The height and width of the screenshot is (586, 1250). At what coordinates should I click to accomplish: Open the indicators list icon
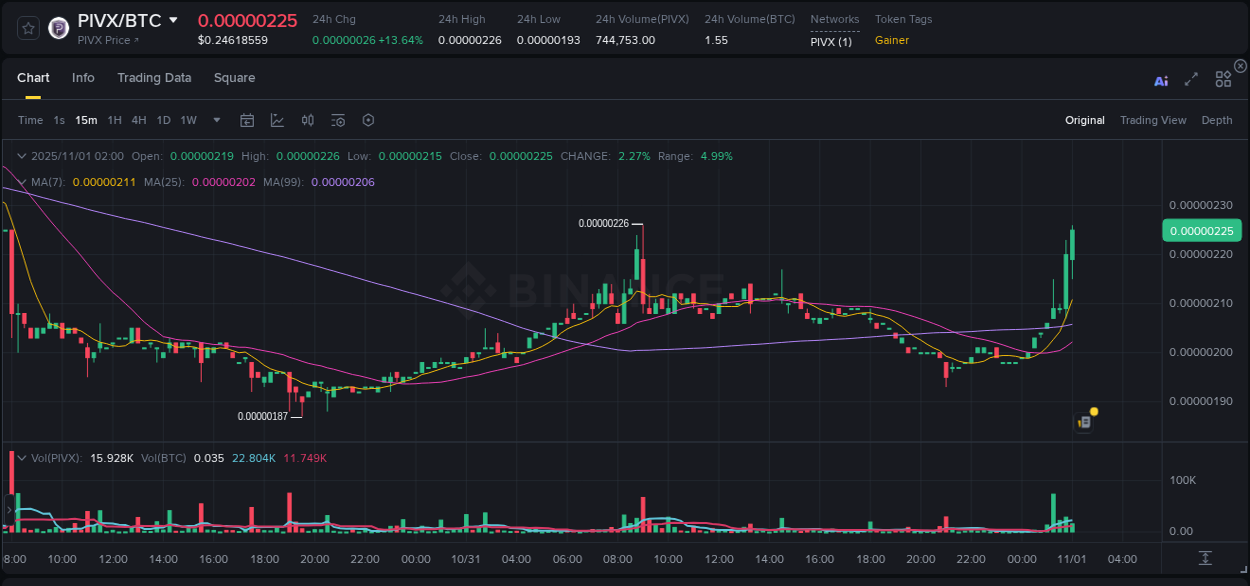click(x=338, y=120)
